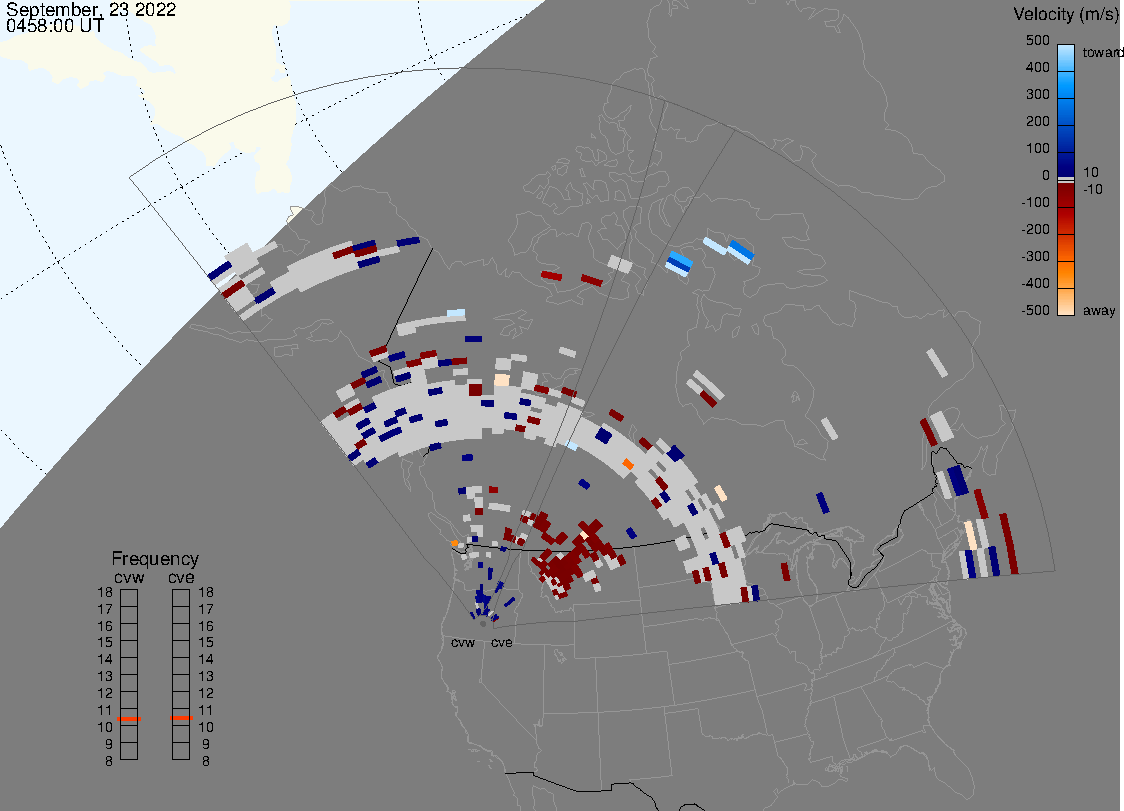Click the '100' velocity scale label

1037,148
